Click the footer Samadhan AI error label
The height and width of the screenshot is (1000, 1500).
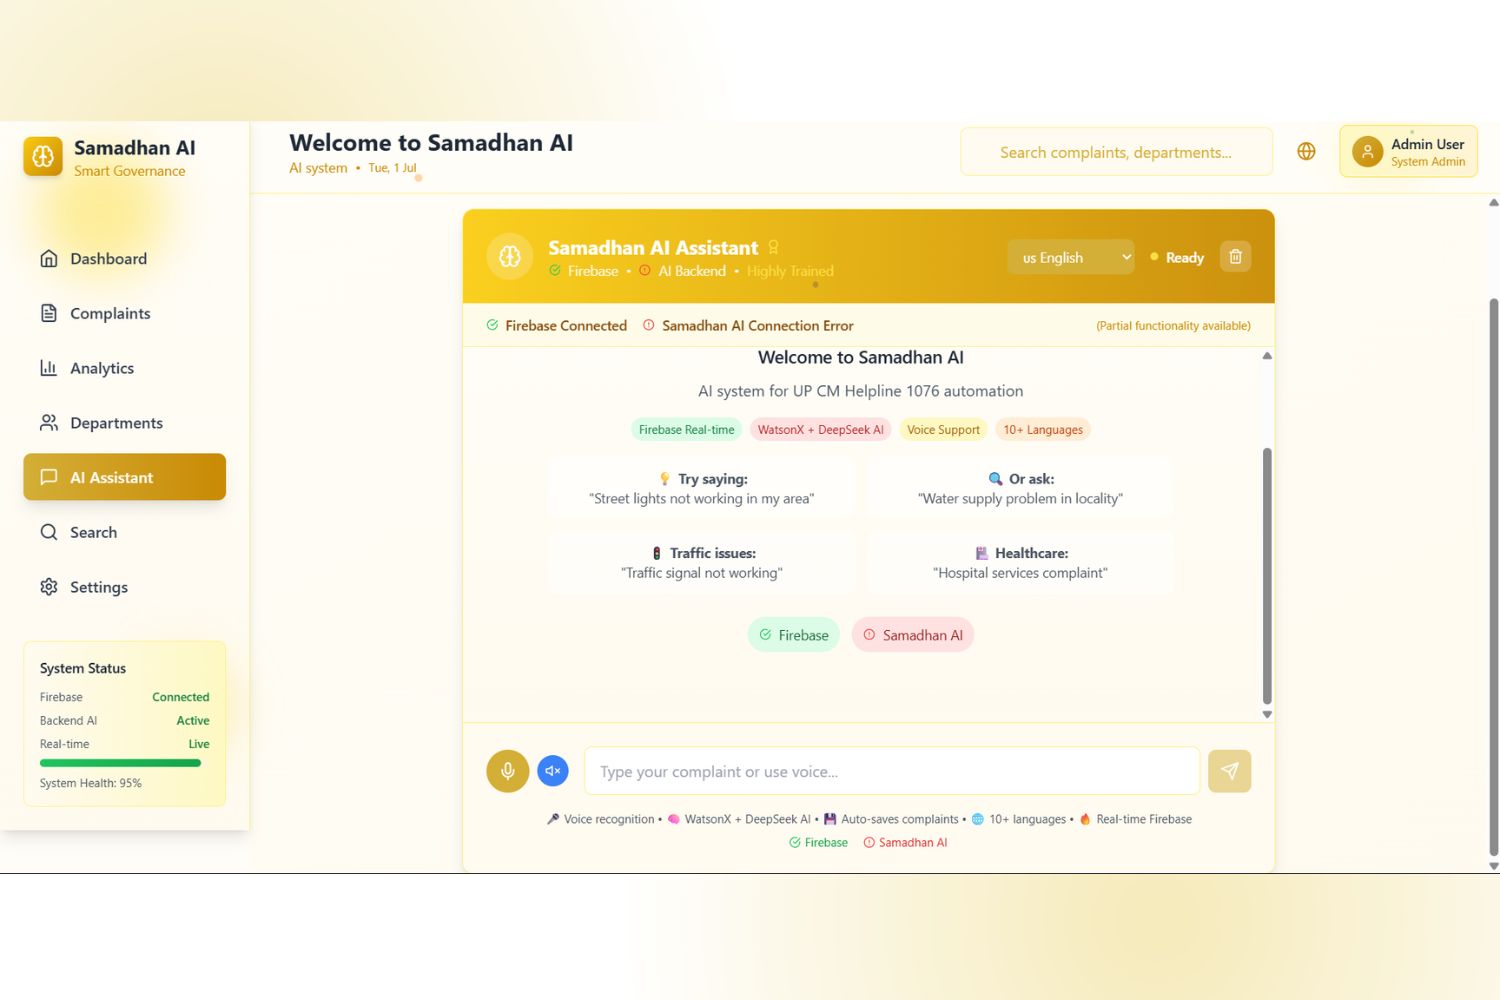pos(905,843)
